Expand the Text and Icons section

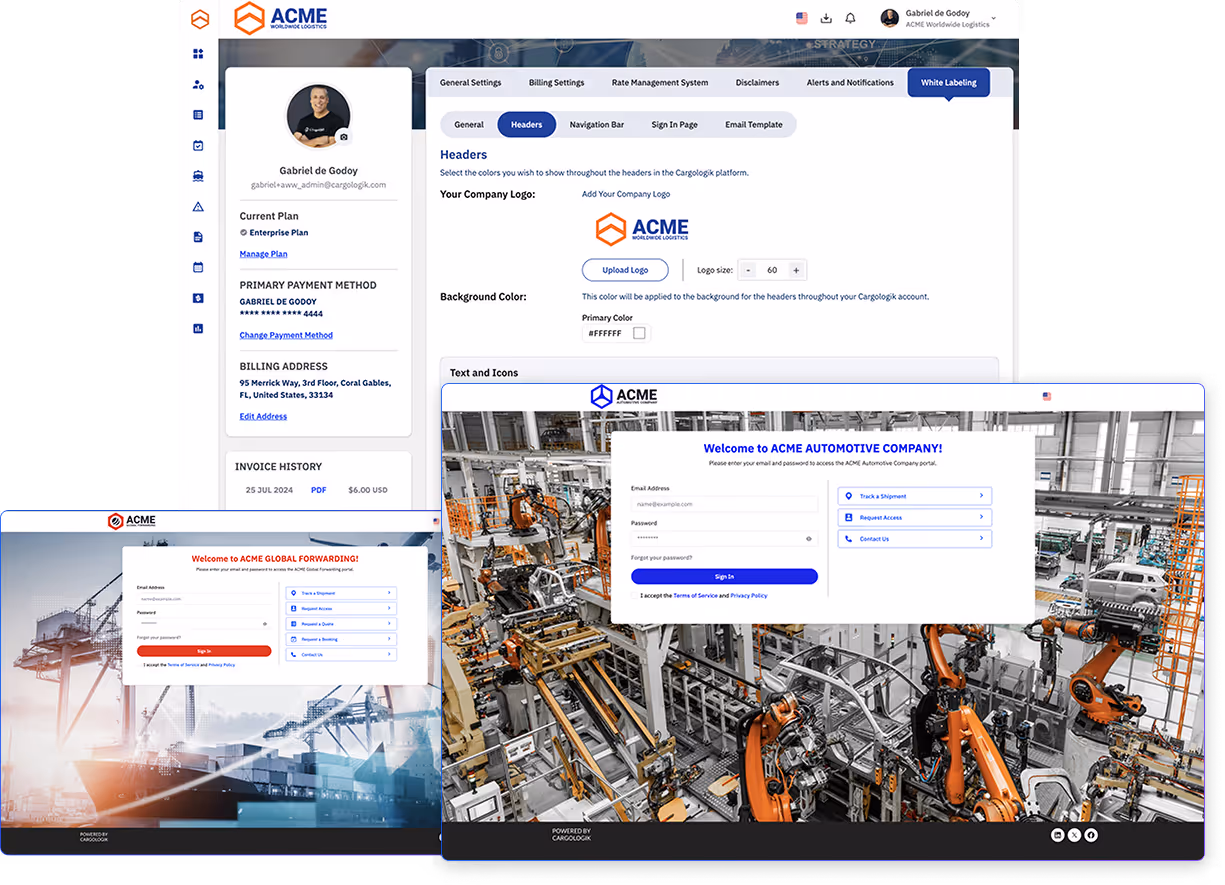(x=719, y=372)
